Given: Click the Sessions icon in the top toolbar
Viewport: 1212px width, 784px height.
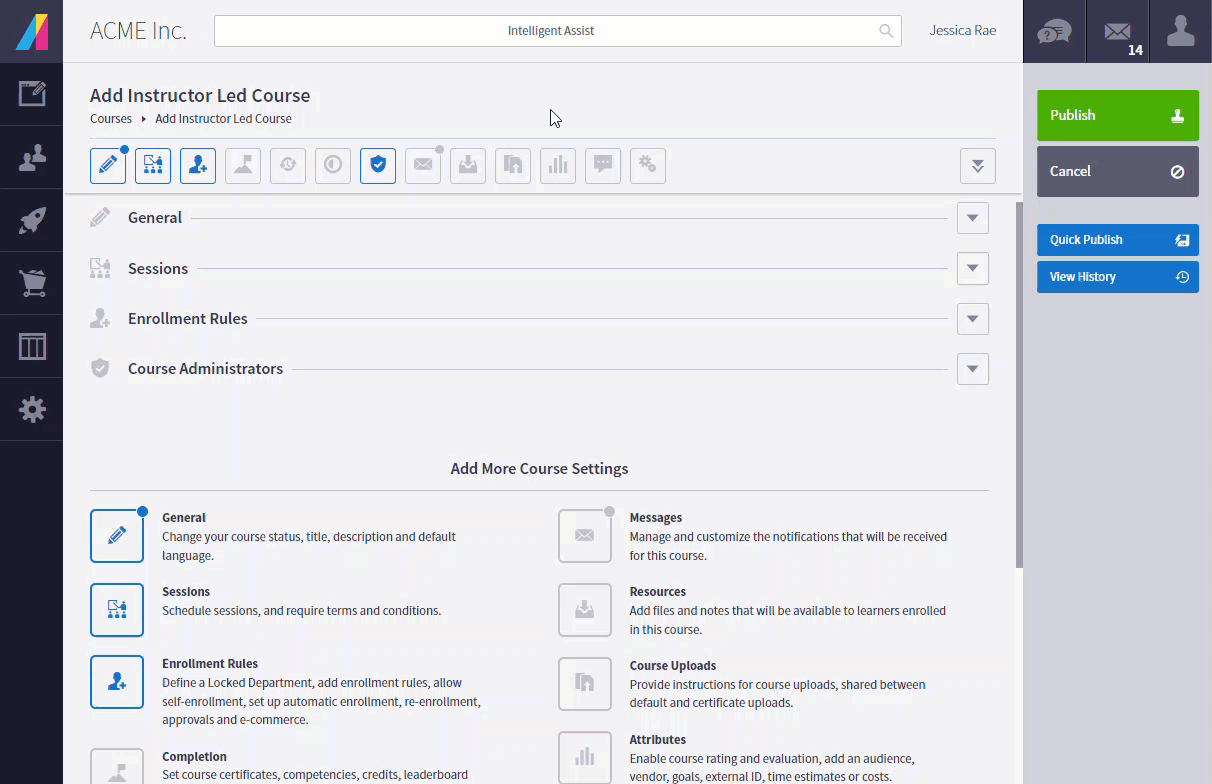Looking at the screenshot, I should [x=153, y=165].
